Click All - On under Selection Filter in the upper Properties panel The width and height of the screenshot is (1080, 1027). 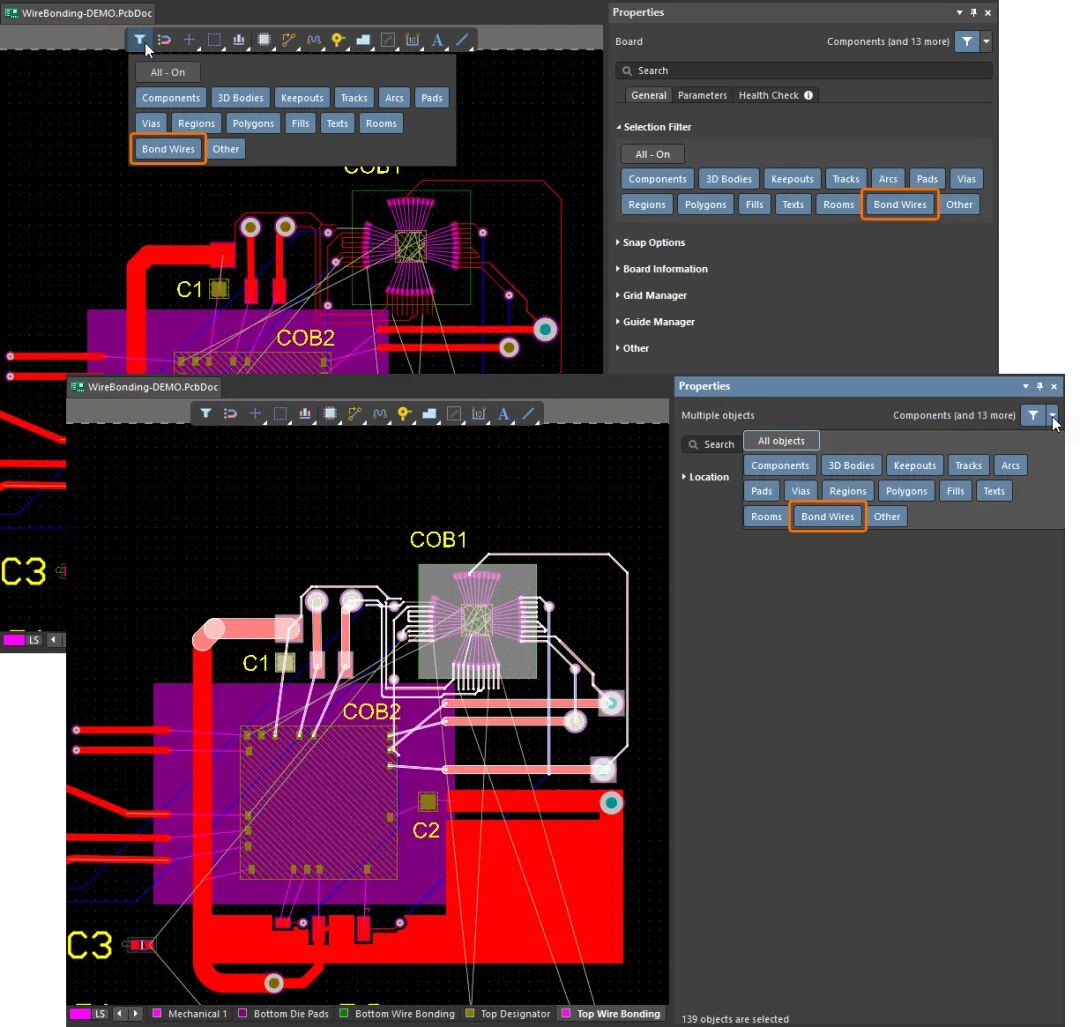pyautogui.click(x=652, y=154)
